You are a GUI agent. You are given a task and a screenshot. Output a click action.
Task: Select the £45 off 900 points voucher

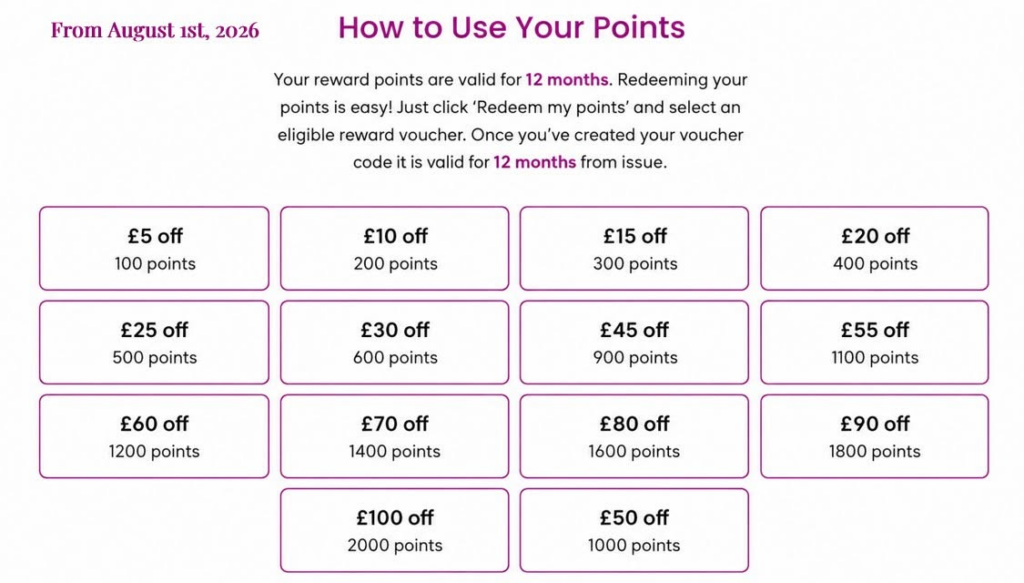[x=634, y=342]
